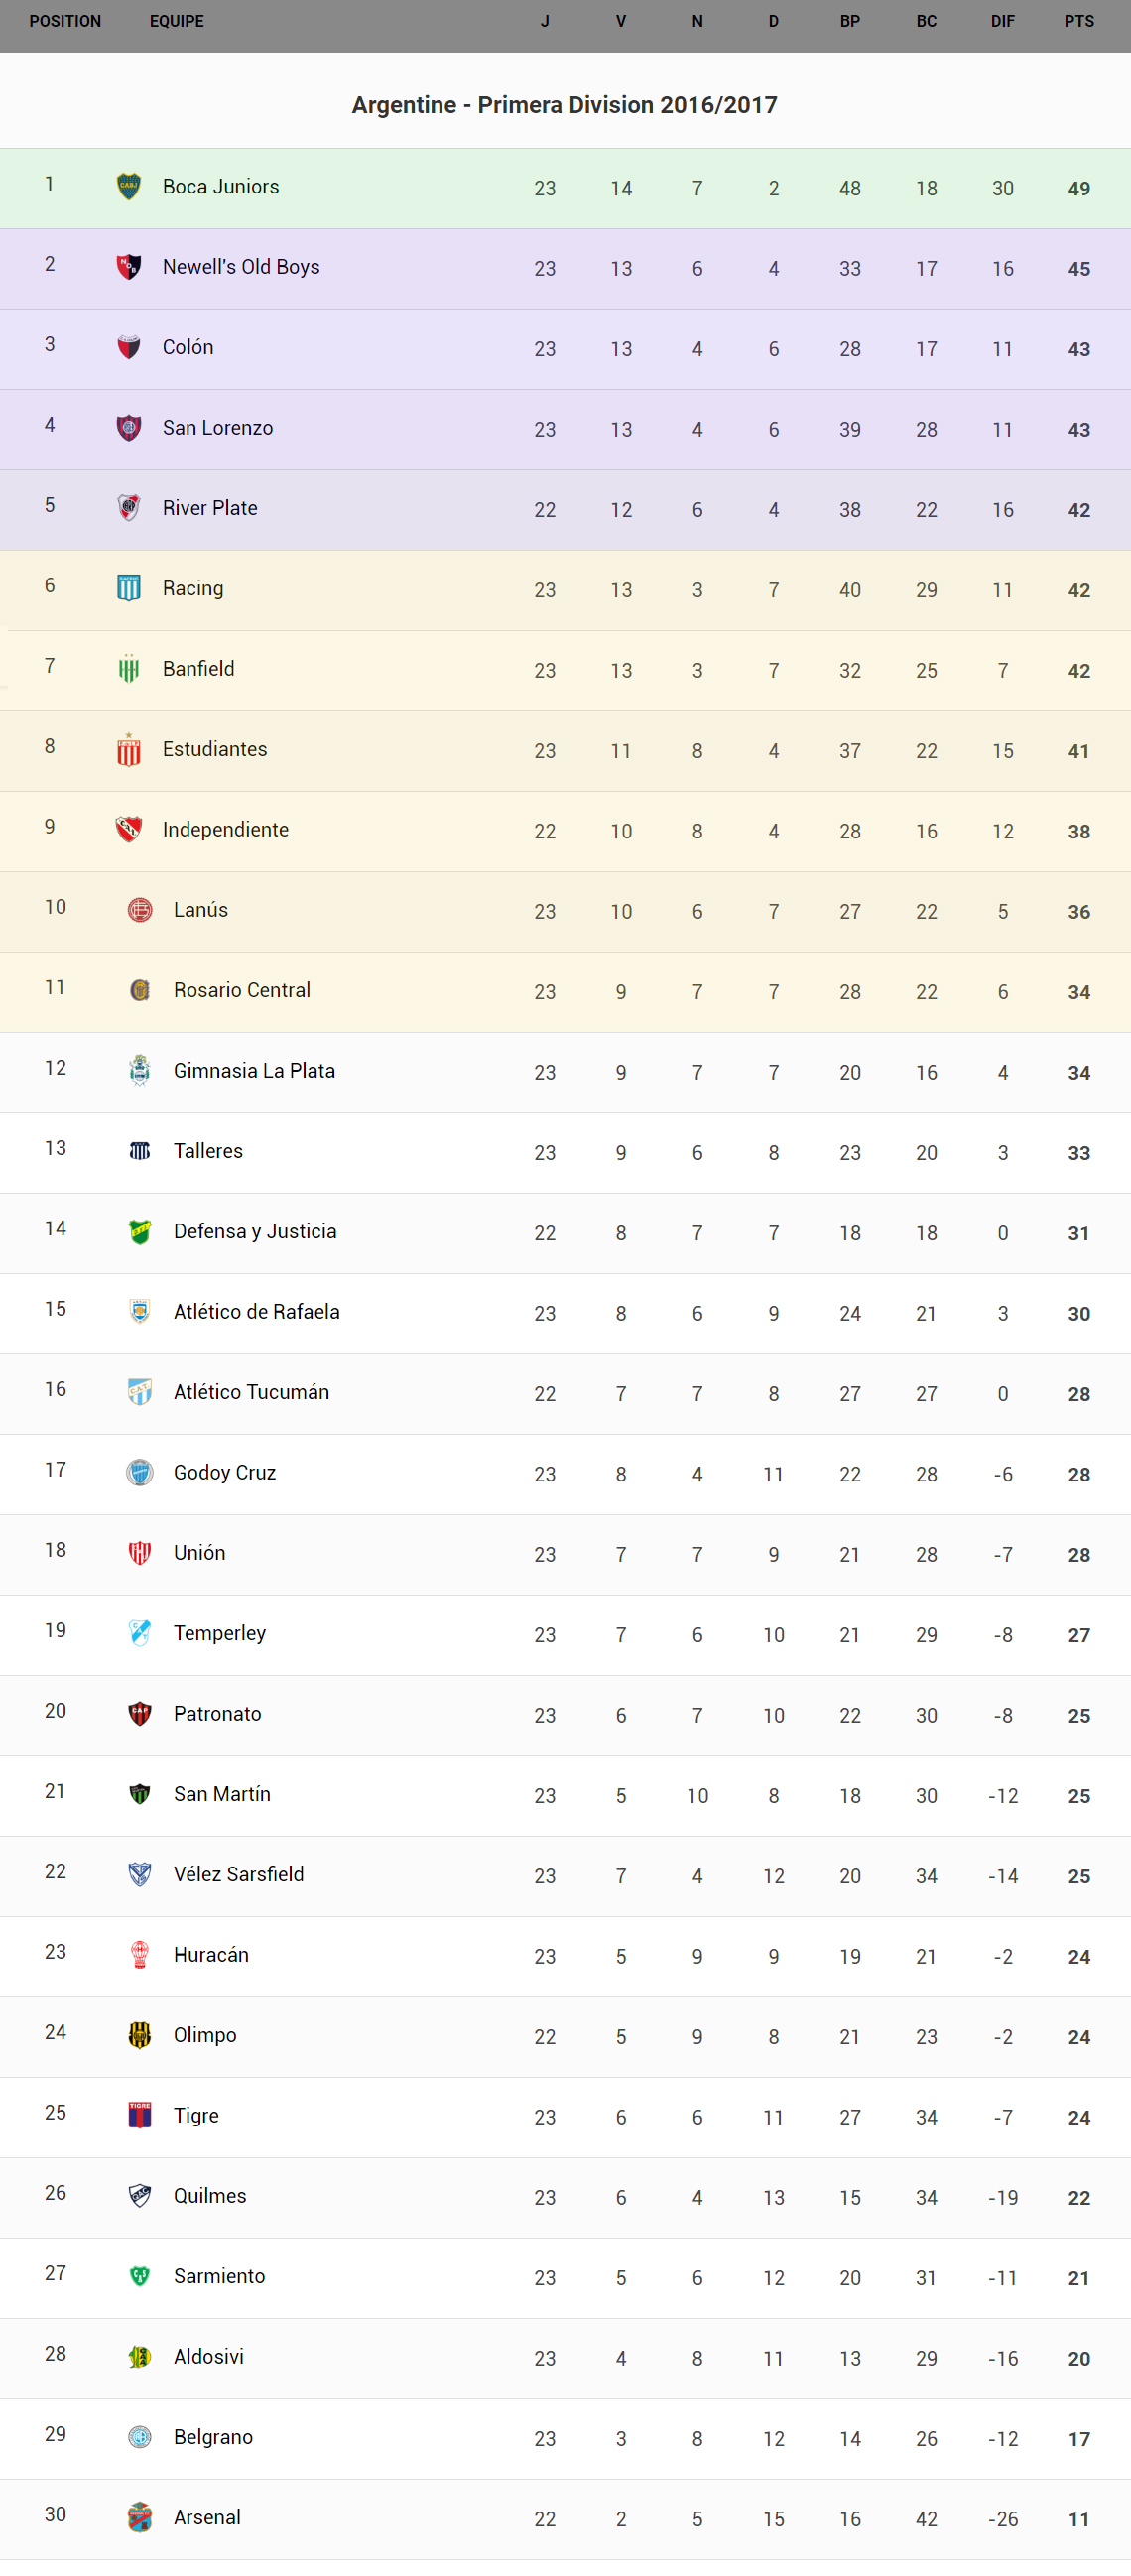
Task: Click the Argentine Primera Division 2016/2017 title
Action: tap(565, 105)
